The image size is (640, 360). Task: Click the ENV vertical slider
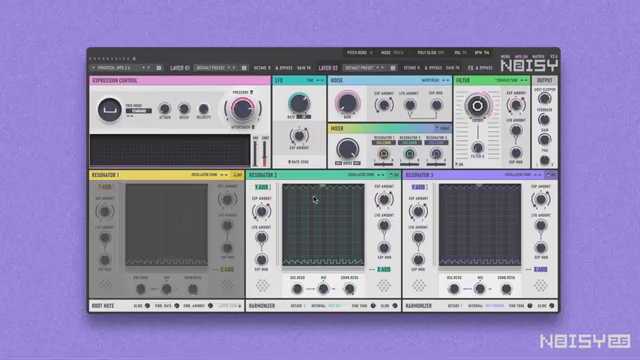[256, 153]
